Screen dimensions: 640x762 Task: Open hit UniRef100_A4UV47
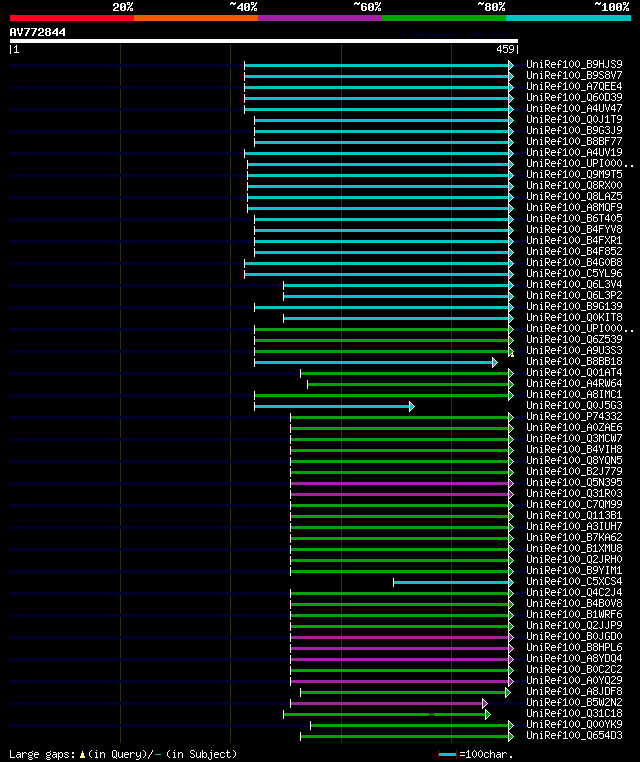[x=574, y=108]
